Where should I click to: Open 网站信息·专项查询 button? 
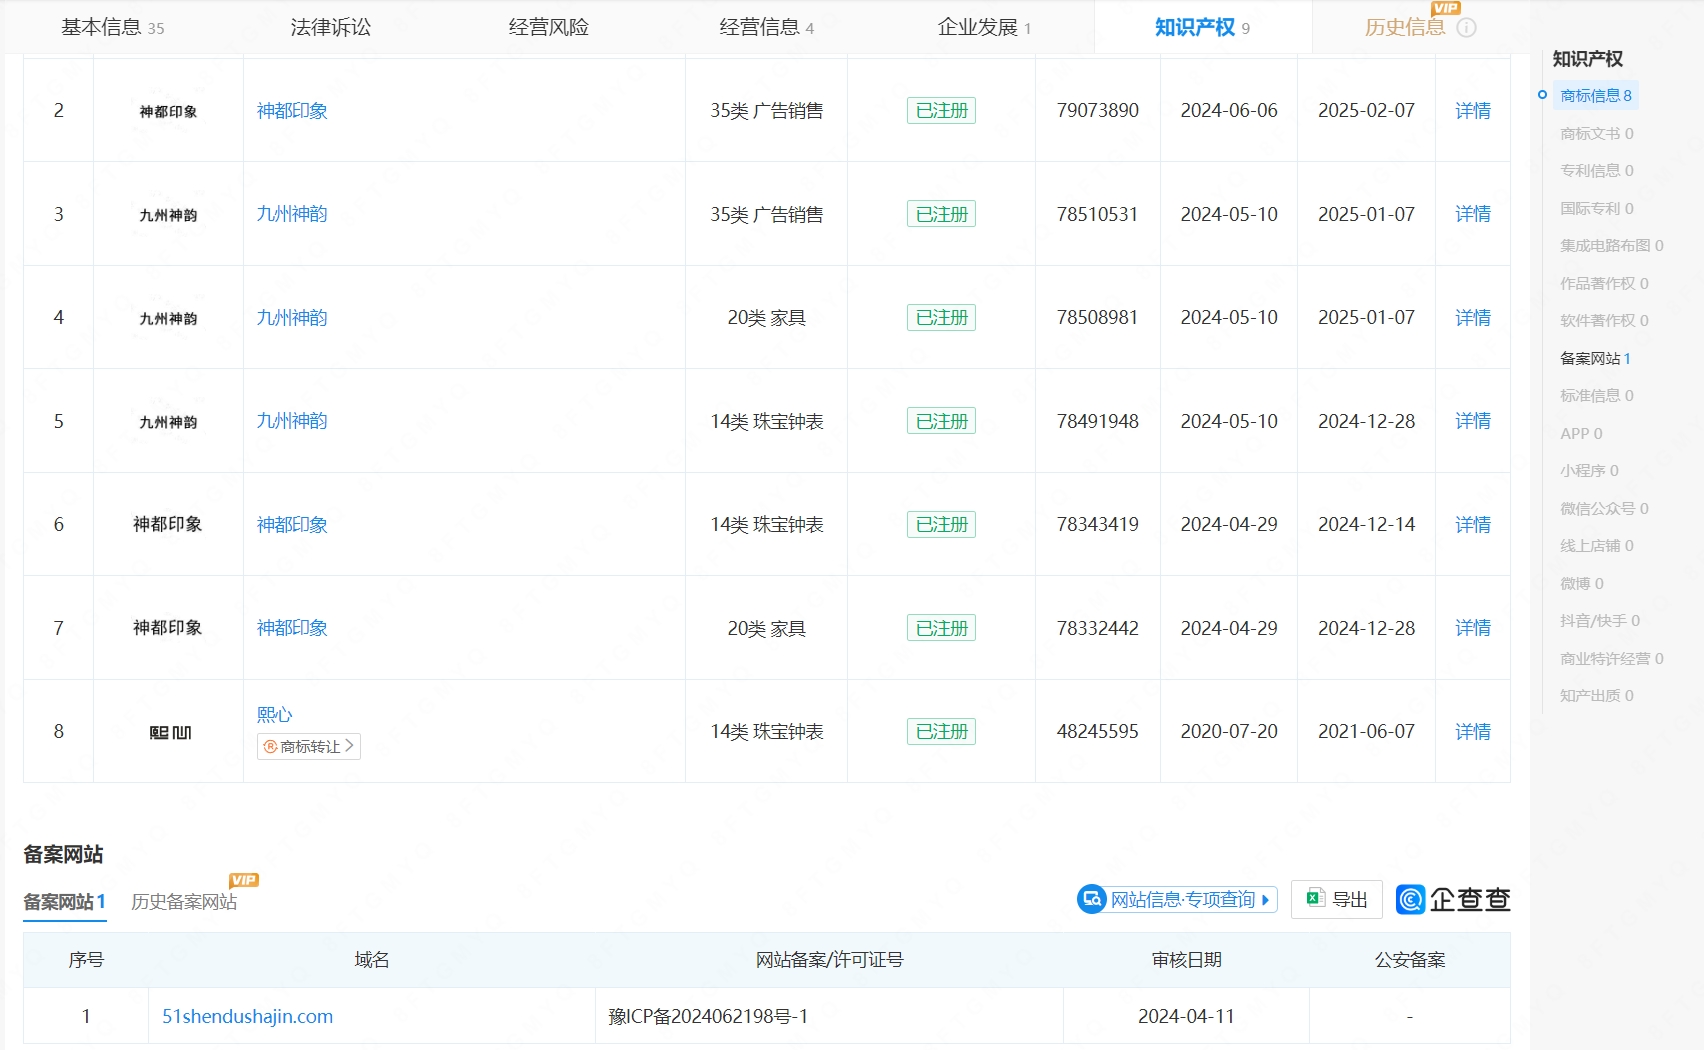[x=1177, y=899]
